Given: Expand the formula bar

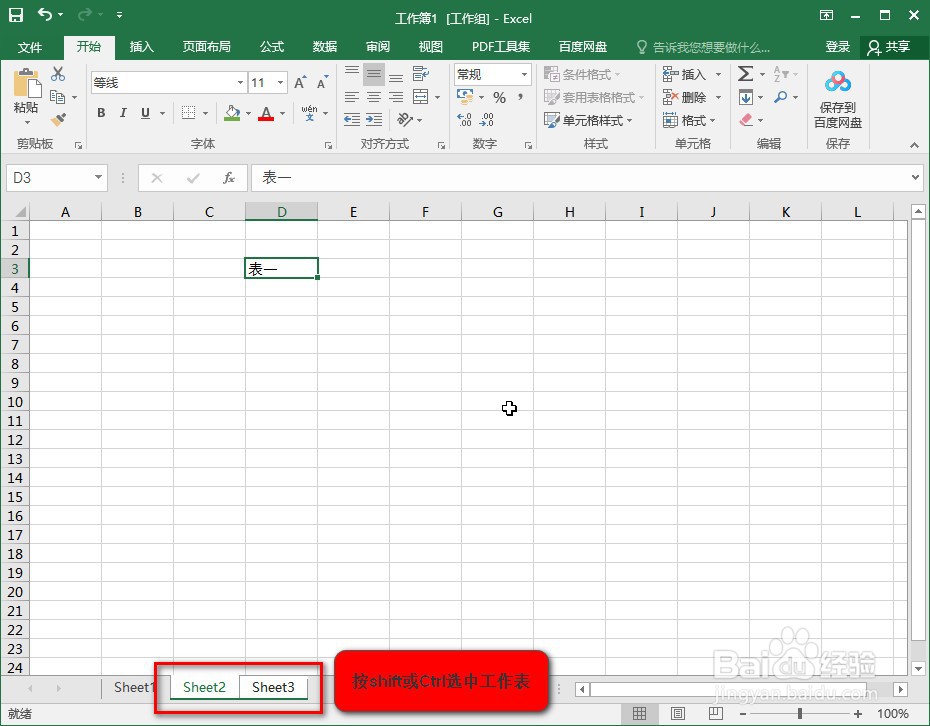Looking at the screenshot, I should coord(915,177).
